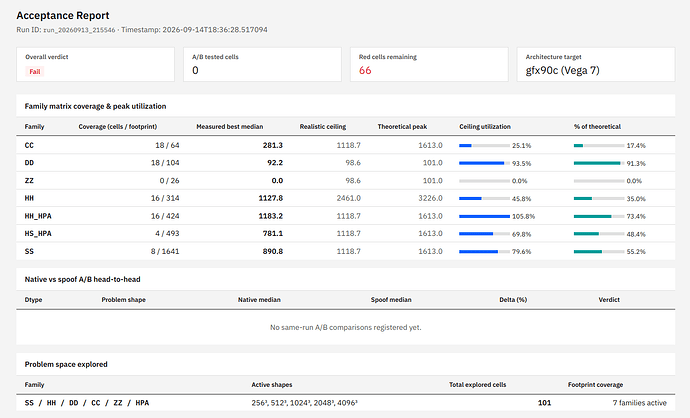This screenshot has height=418, width=690.
Task: Click the SS % of theoretical value 55.2%
Action: coord(636,252)
